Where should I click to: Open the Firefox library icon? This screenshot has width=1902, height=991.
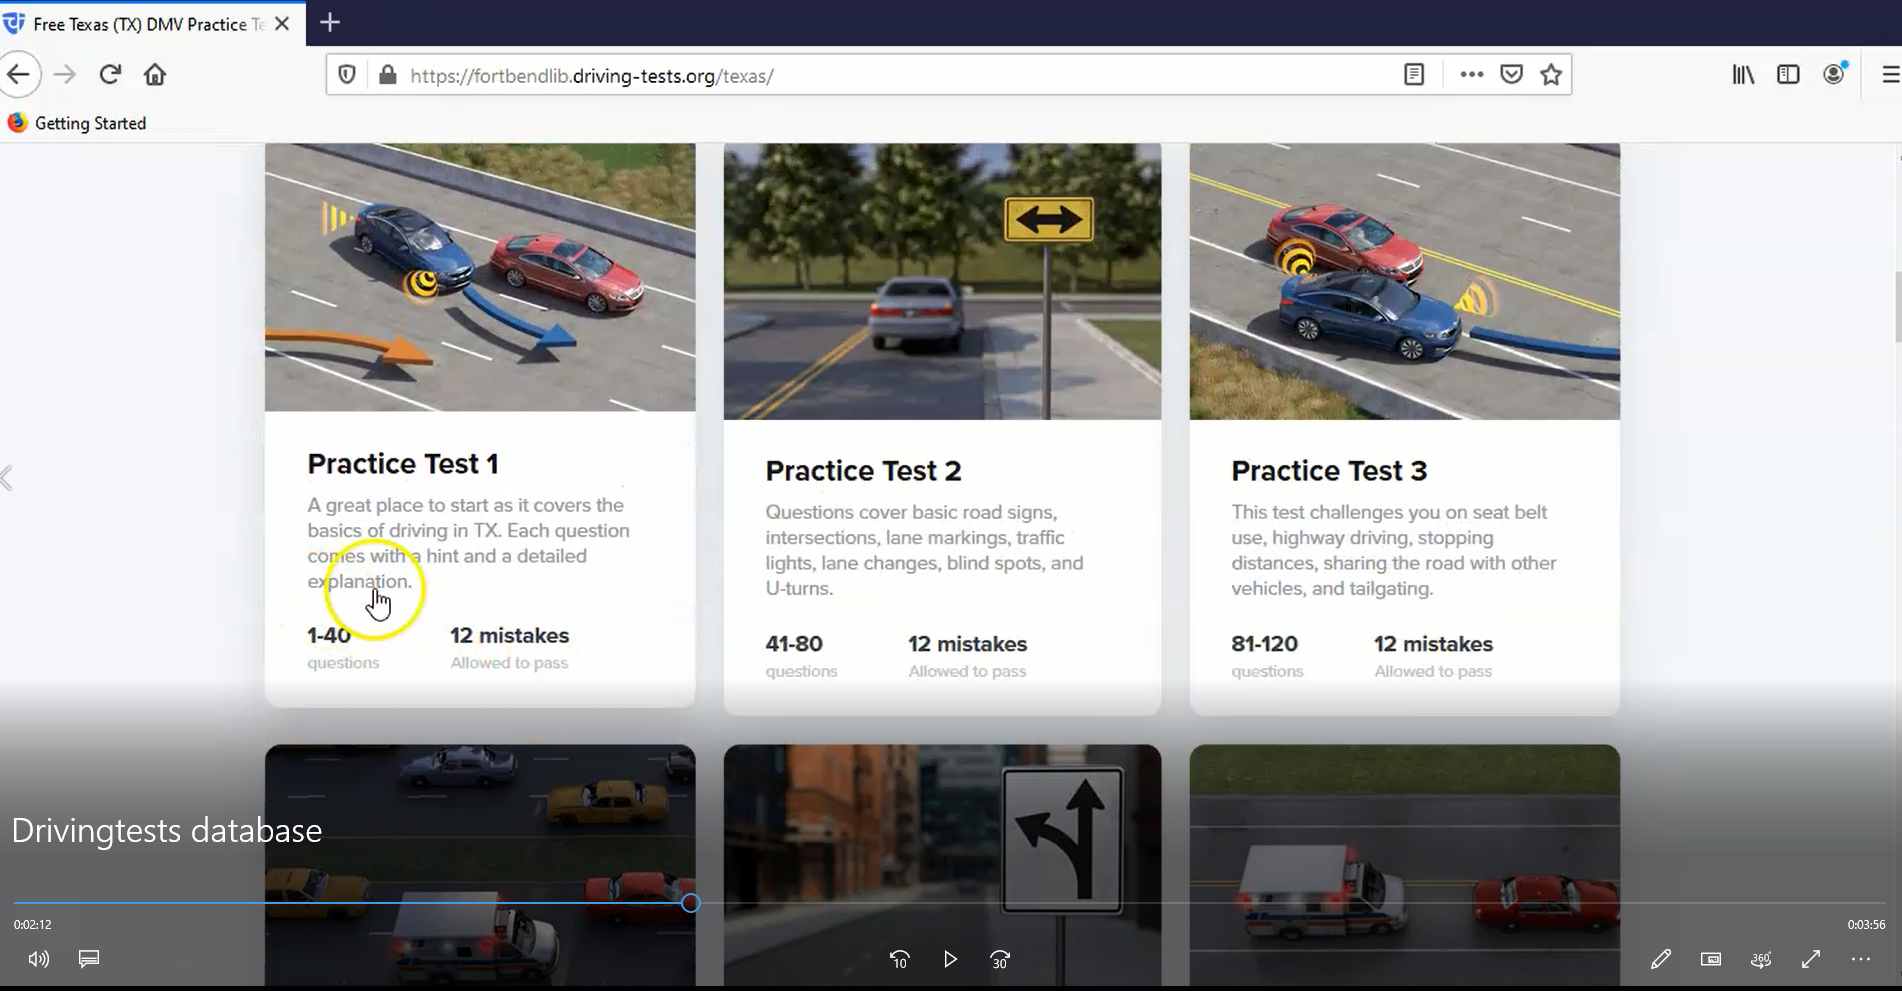[1743, 75]
